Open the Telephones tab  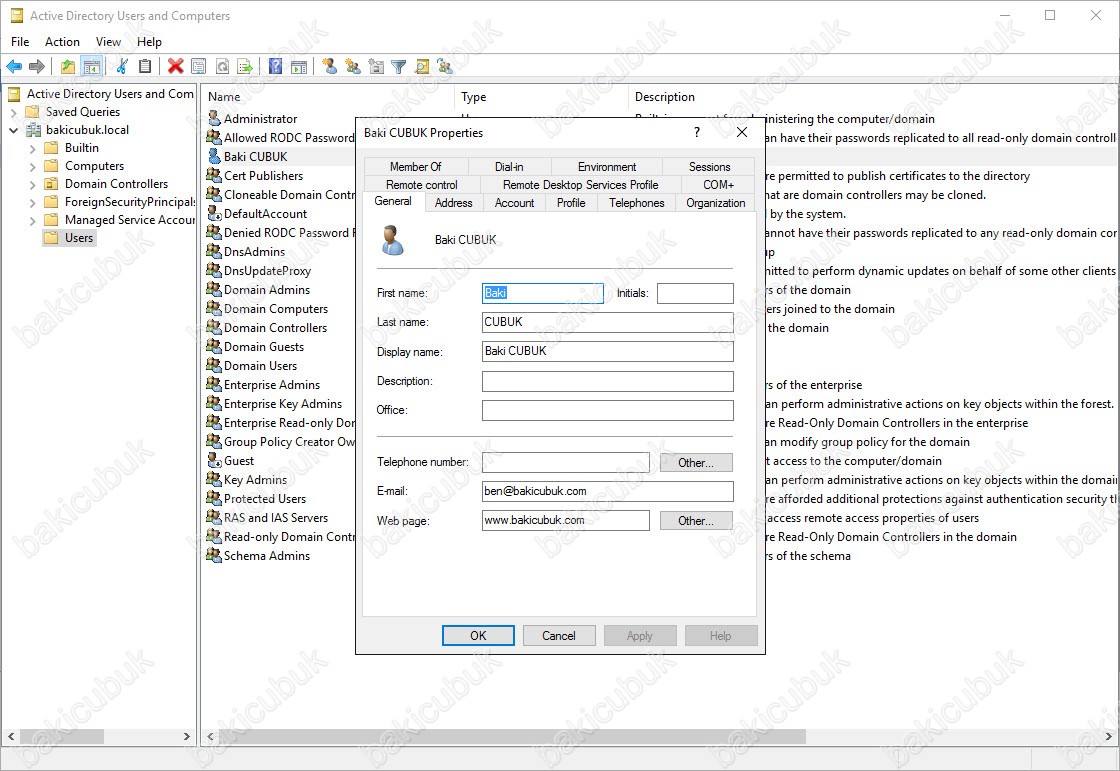coord(636,203)
